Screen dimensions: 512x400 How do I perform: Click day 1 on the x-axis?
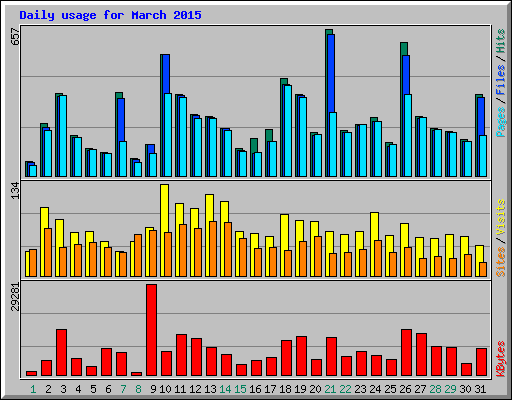coord(33,389)
